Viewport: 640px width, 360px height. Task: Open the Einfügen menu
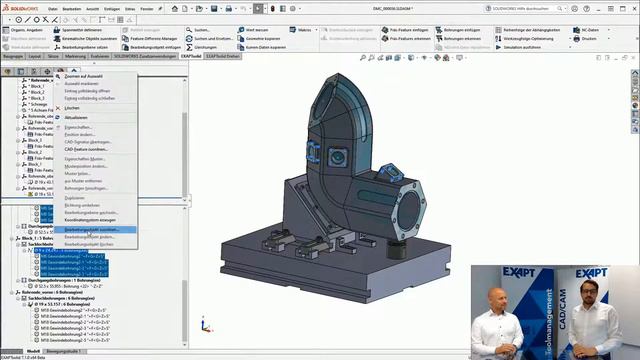coord(112,9)
